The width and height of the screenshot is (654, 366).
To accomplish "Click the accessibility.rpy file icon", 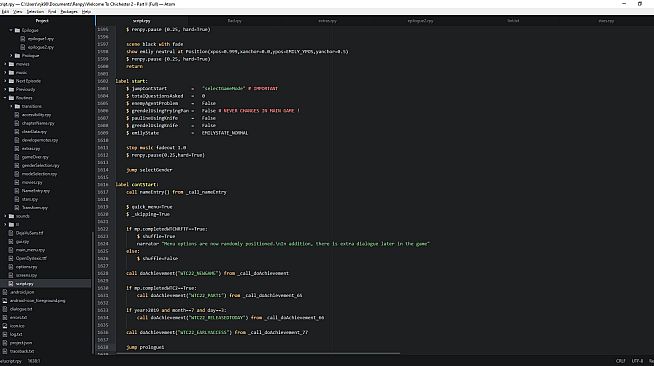I will coord(17,115).
